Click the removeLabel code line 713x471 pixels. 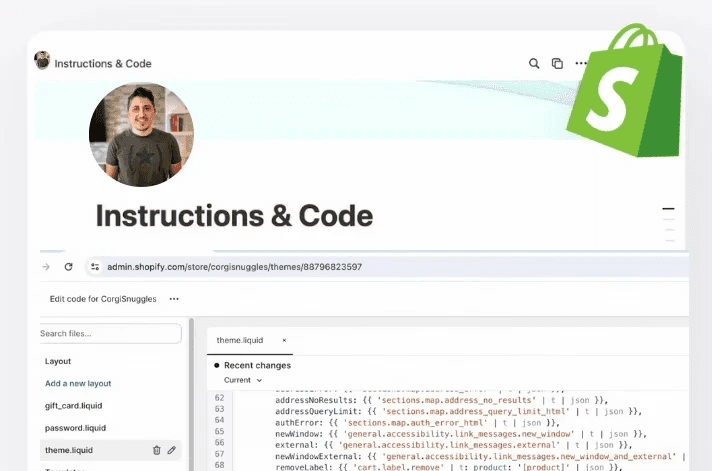click(448, 467)
